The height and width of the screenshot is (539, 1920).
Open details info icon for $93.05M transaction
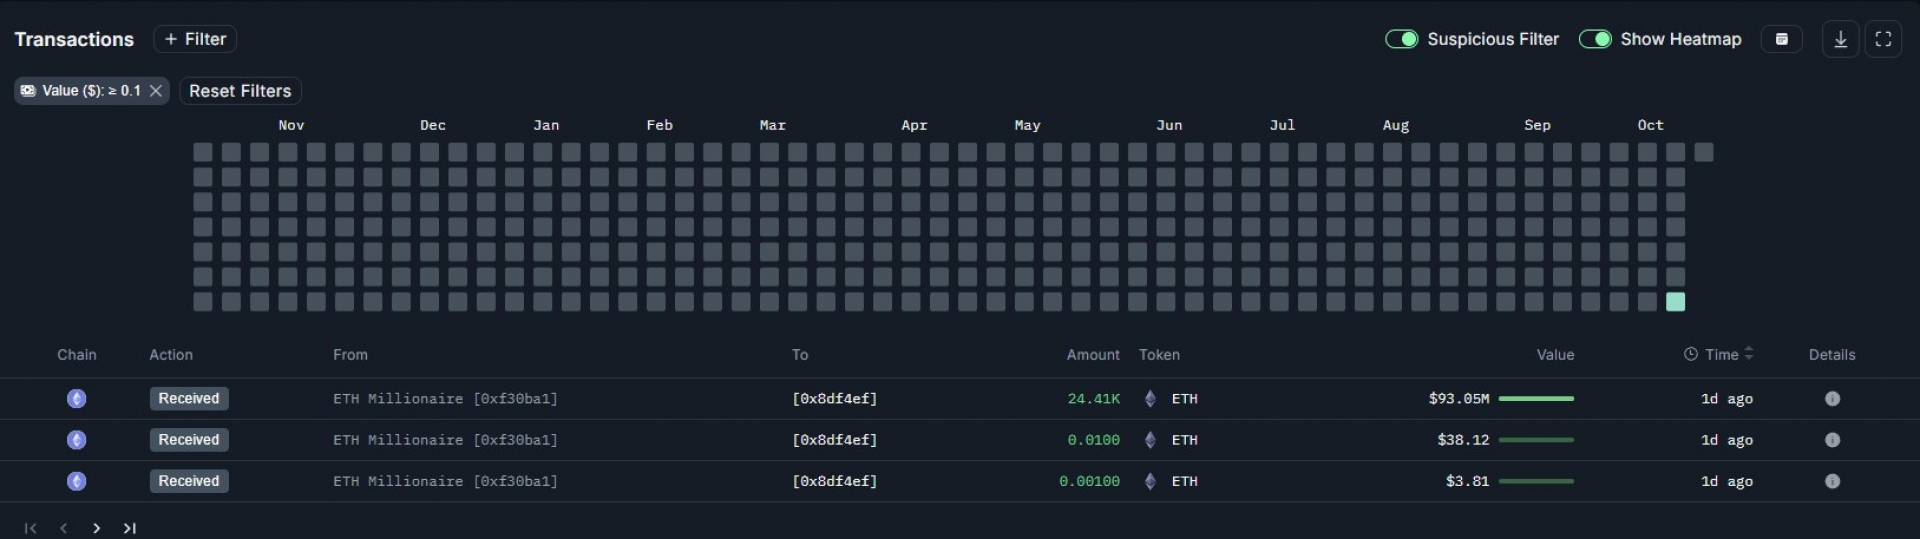[x=1832, y=399]
